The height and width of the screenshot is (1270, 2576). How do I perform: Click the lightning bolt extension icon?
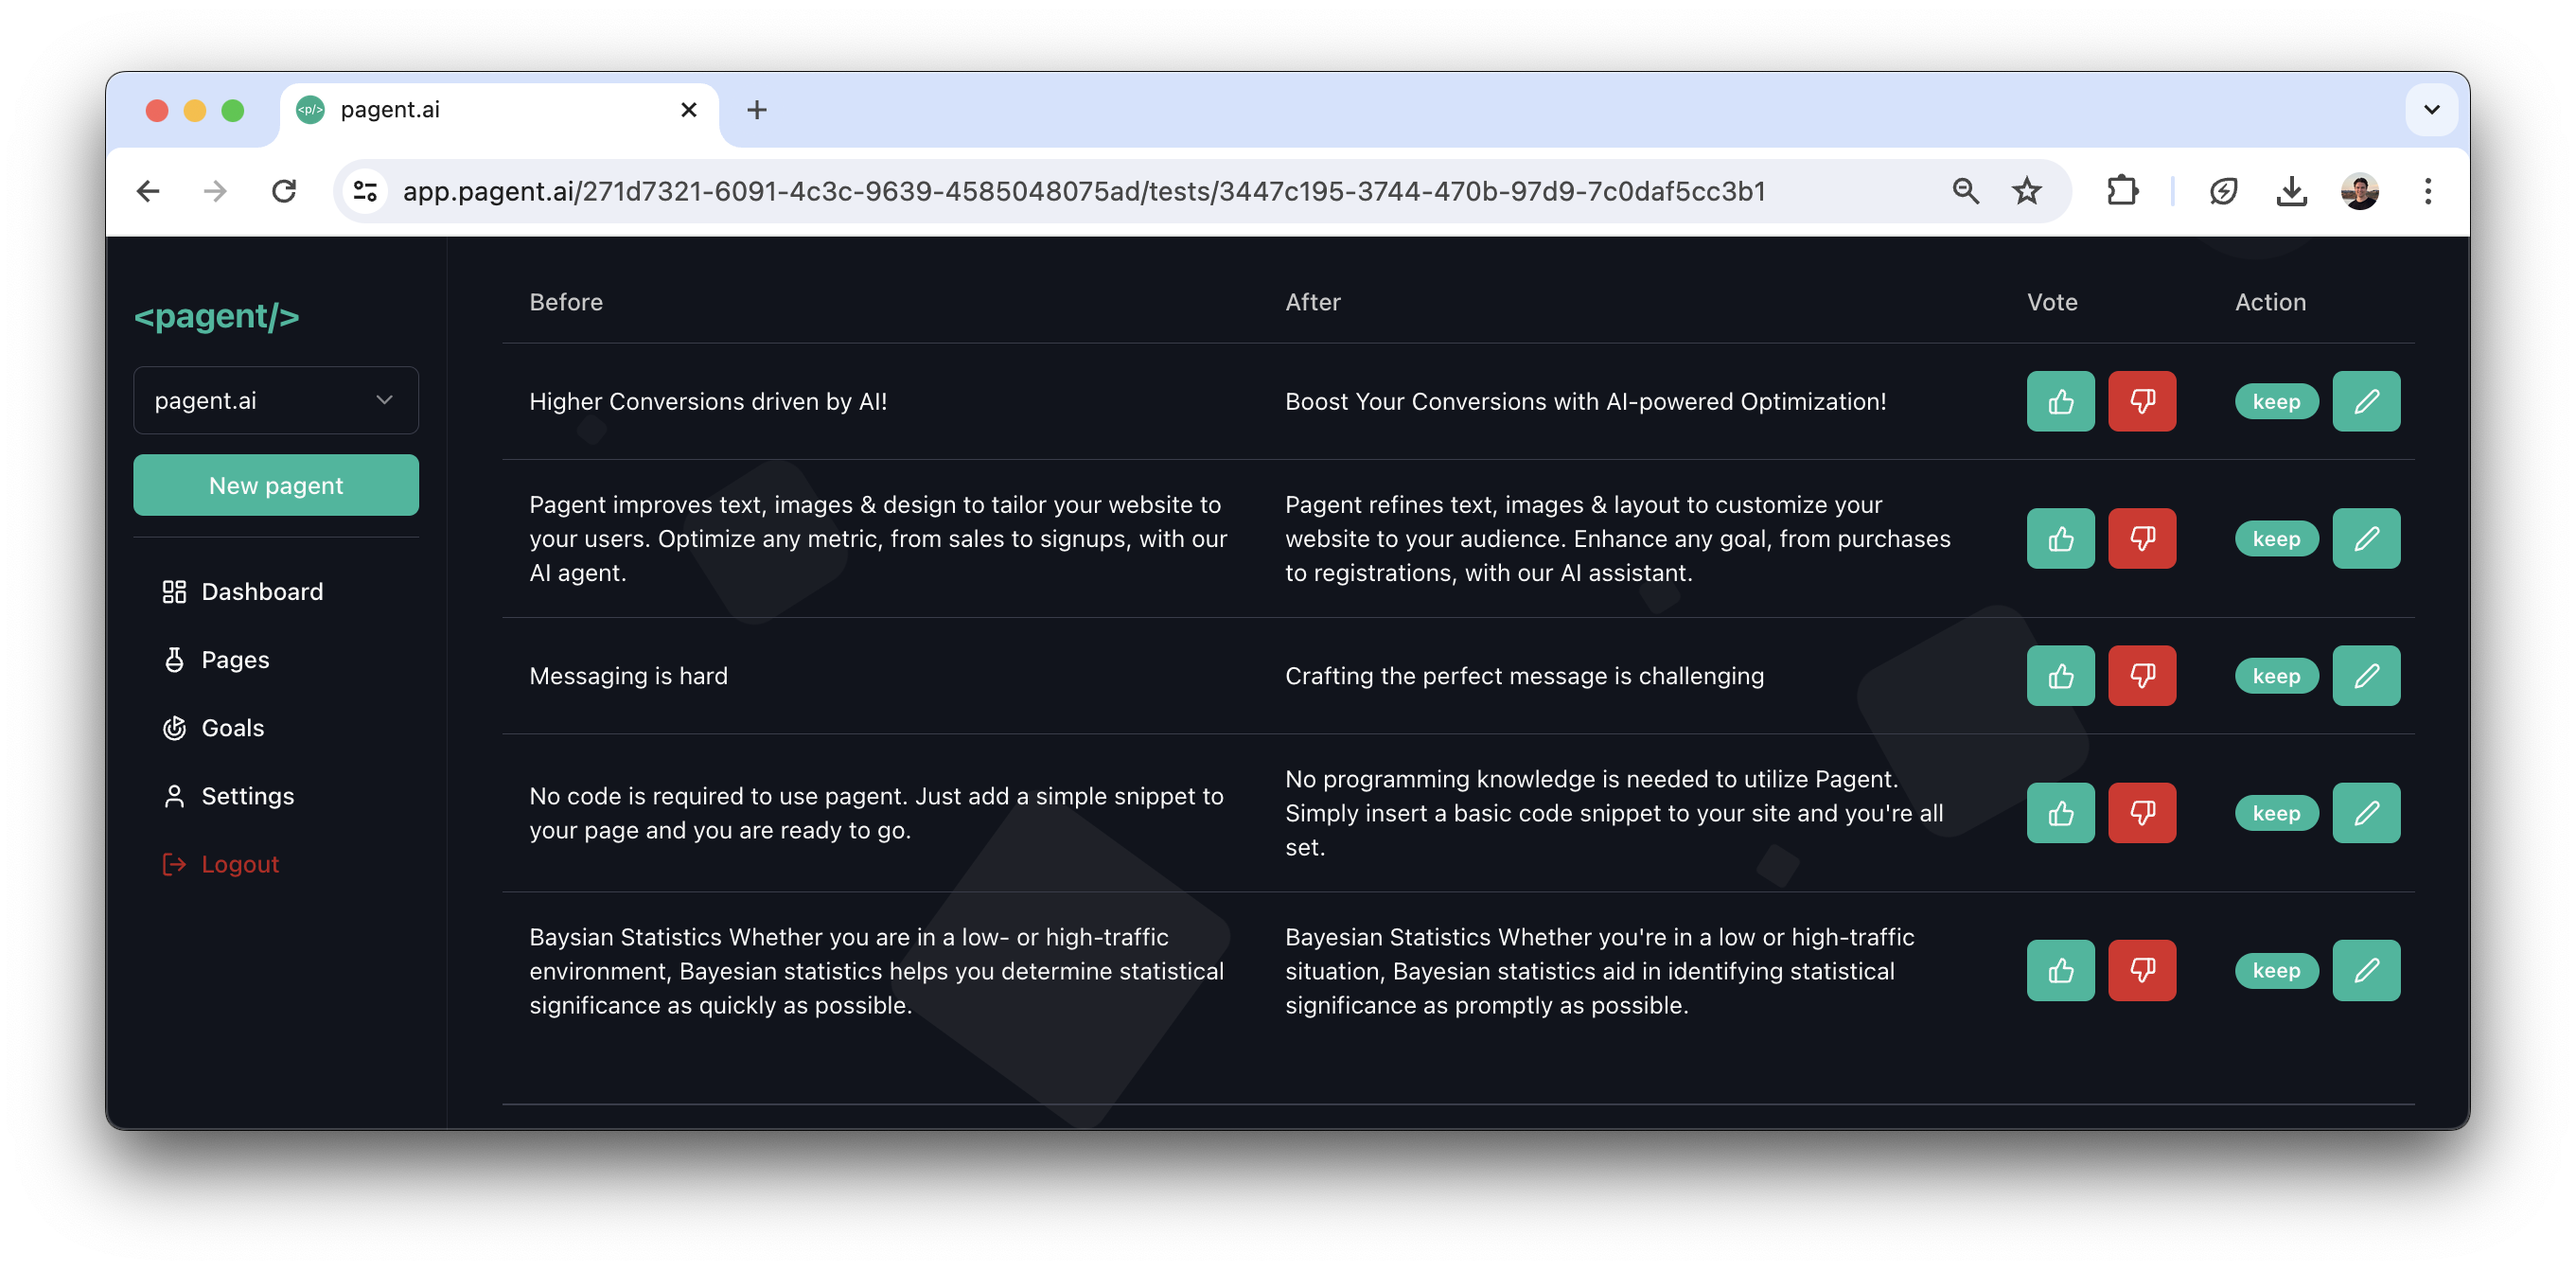(2222, 190)
